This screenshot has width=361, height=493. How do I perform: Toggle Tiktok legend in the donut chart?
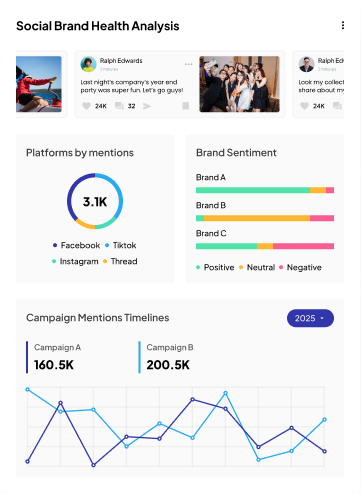point(120,245)
